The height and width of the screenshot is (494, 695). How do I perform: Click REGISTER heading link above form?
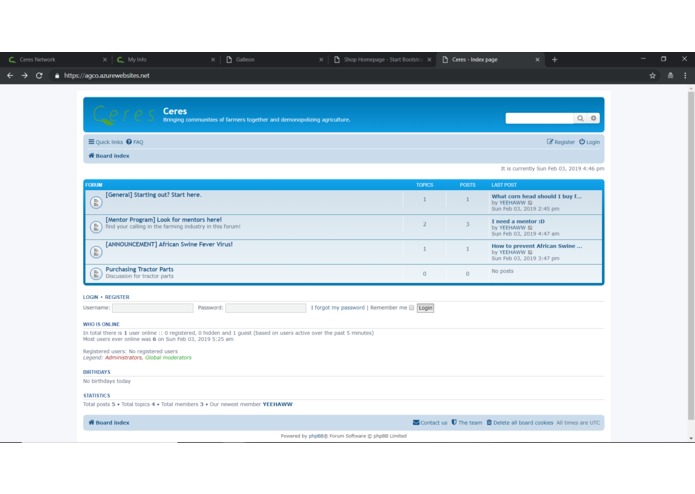pos(117,297)
